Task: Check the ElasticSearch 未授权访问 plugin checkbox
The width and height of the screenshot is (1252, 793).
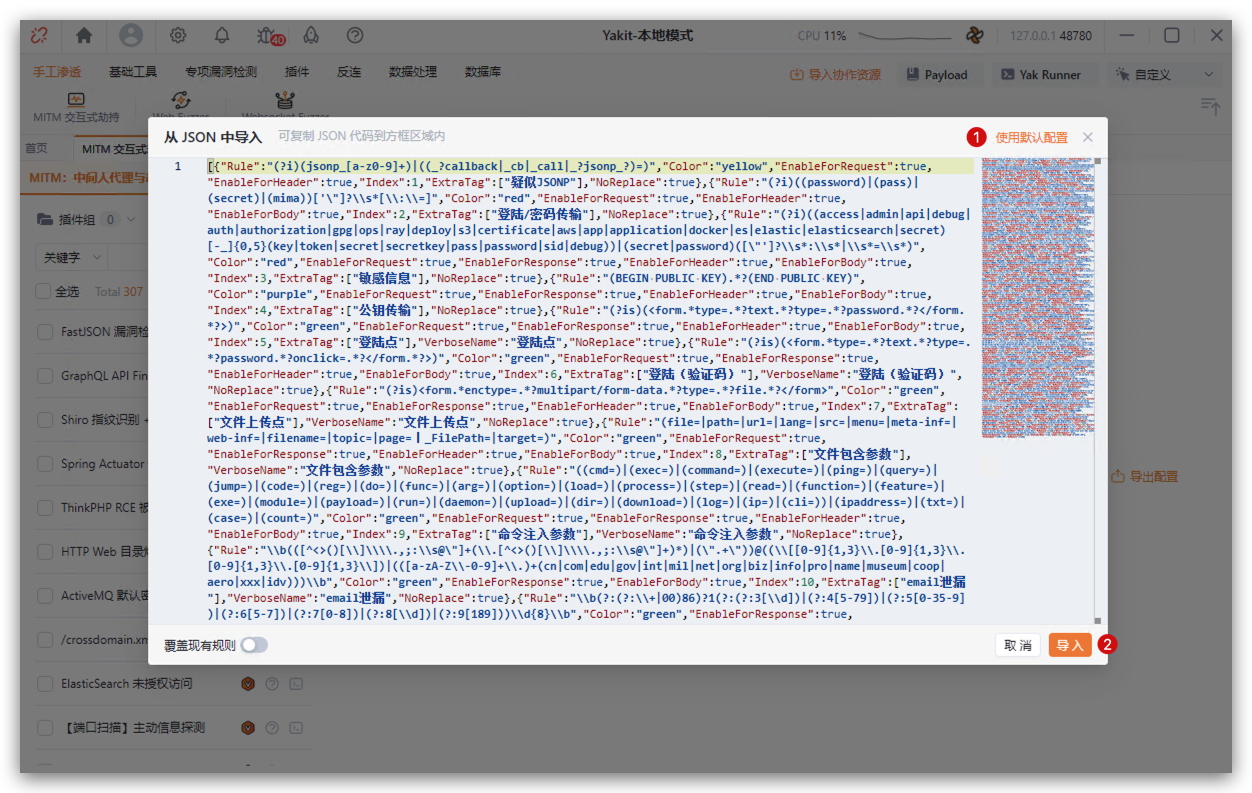Action: tap(44, 684)
